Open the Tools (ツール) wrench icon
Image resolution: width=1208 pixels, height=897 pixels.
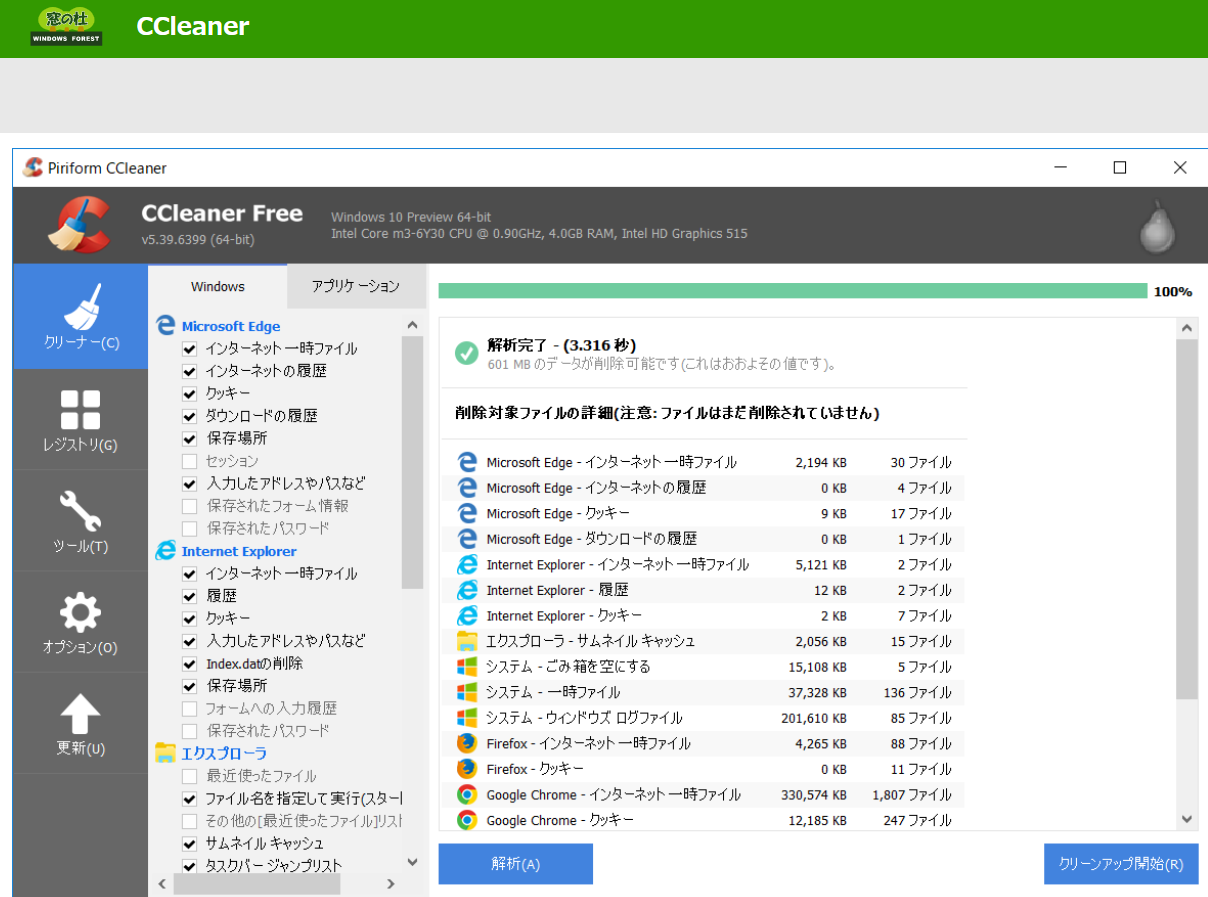pos(80,511)
